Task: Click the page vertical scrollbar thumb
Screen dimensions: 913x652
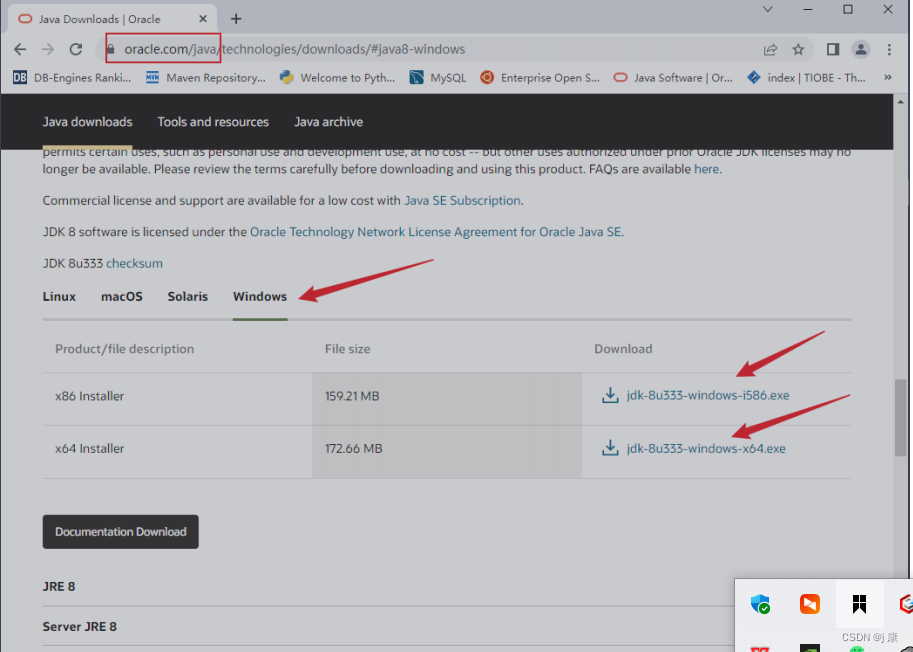Action: pyautogui.click(x=901, y=417)
